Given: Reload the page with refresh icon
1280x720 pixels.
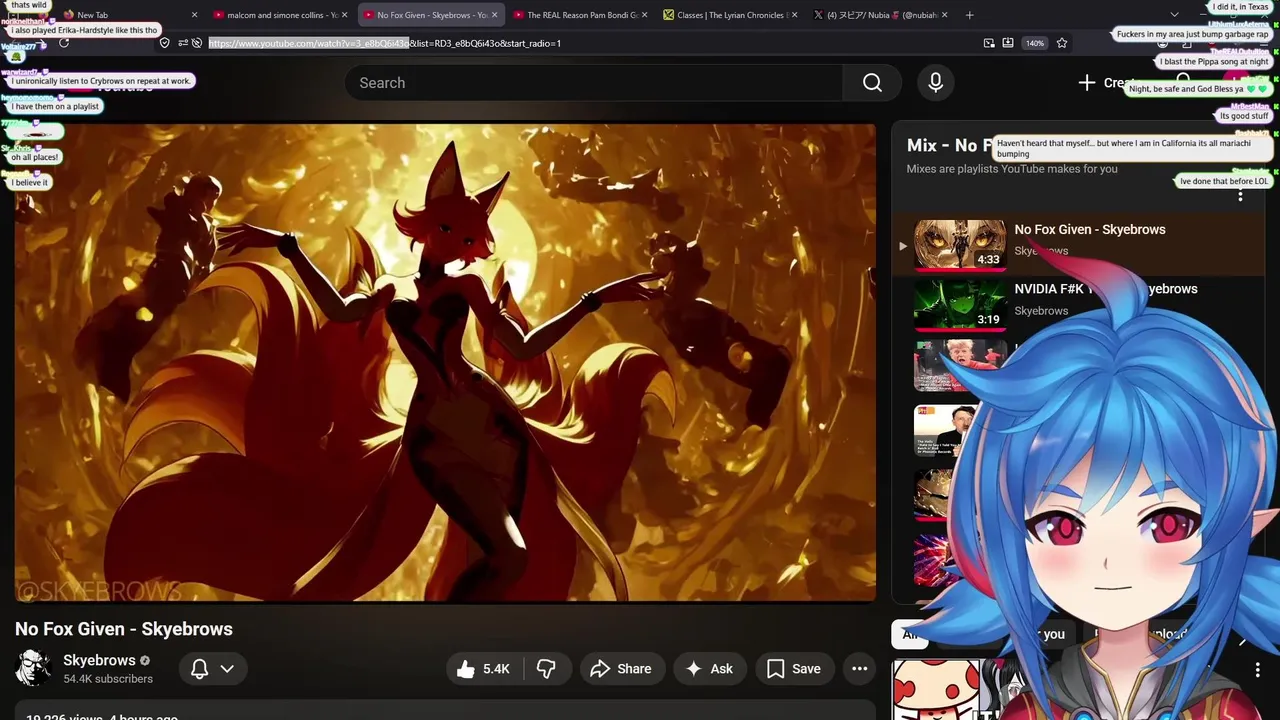Looking at the screenshot, I should [64, 43].
